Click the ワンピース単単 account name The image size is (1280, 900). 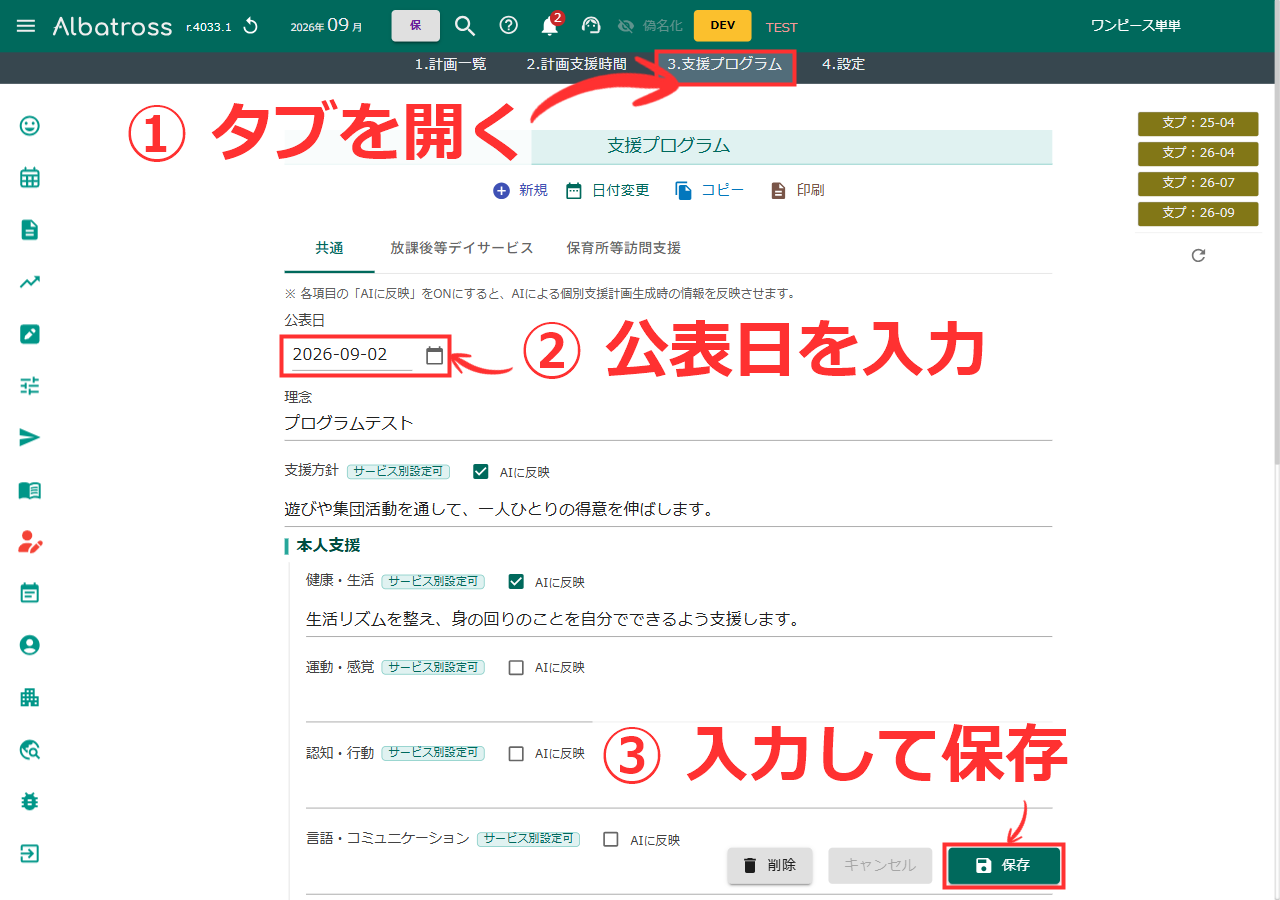click(1135, 26)
